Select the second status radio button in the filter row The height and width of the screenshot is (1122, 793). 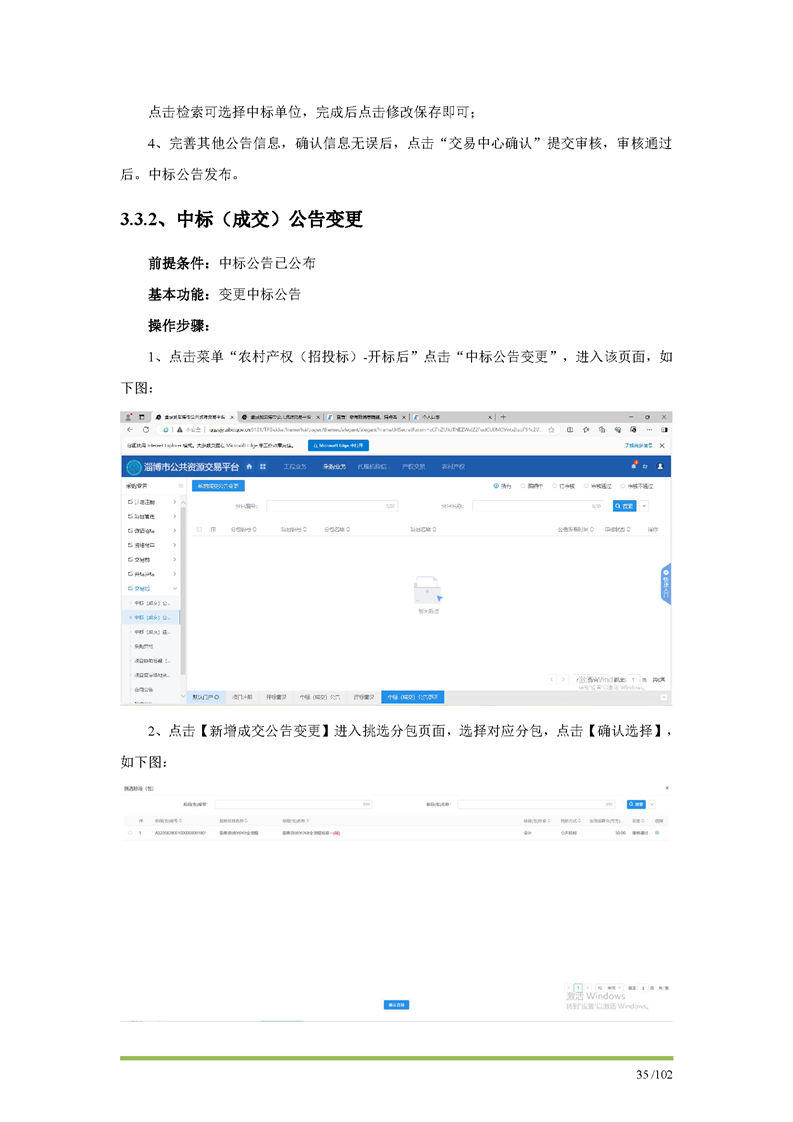coord(523,486)
